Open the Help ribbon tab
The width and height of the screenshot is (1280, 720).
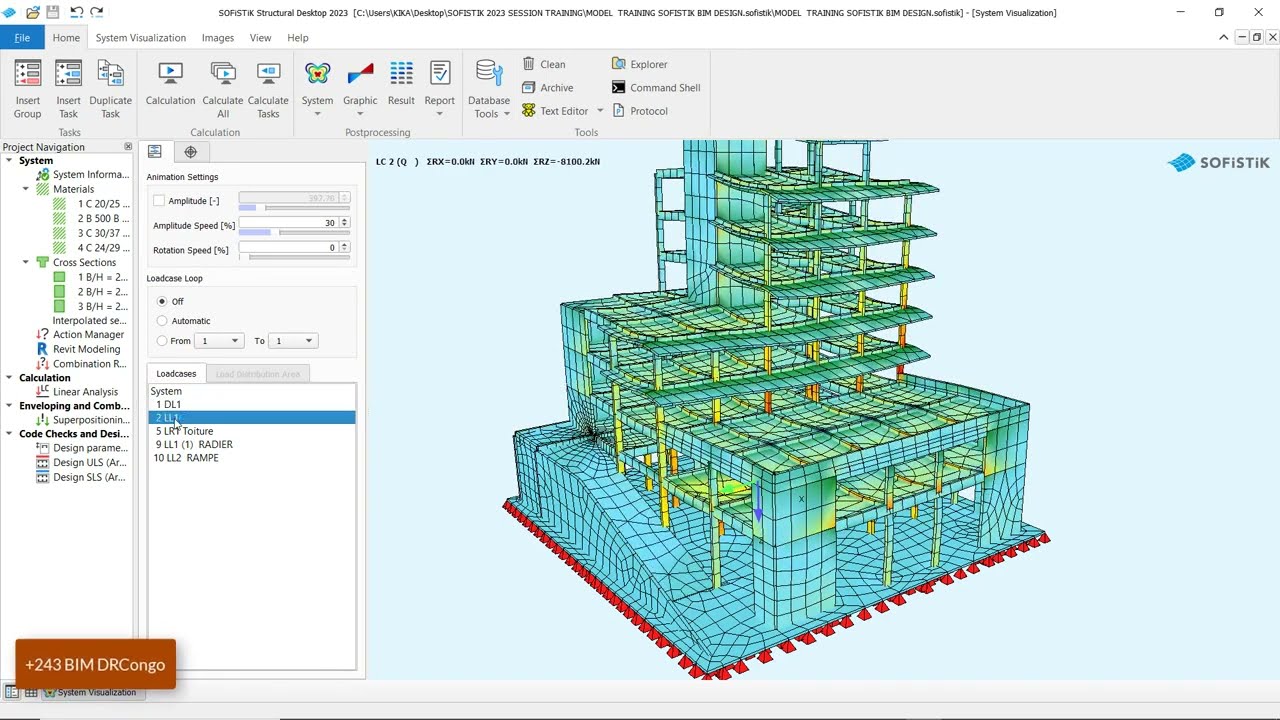(x=298, y=37)
